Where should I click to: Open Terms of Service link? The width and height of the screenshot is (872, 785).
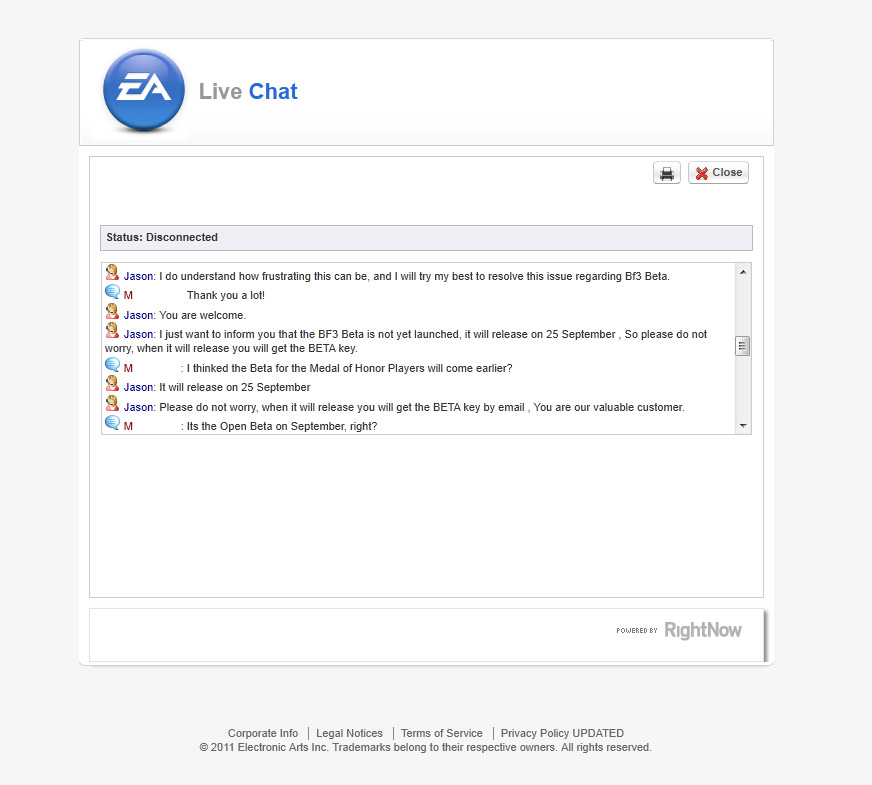442,733
